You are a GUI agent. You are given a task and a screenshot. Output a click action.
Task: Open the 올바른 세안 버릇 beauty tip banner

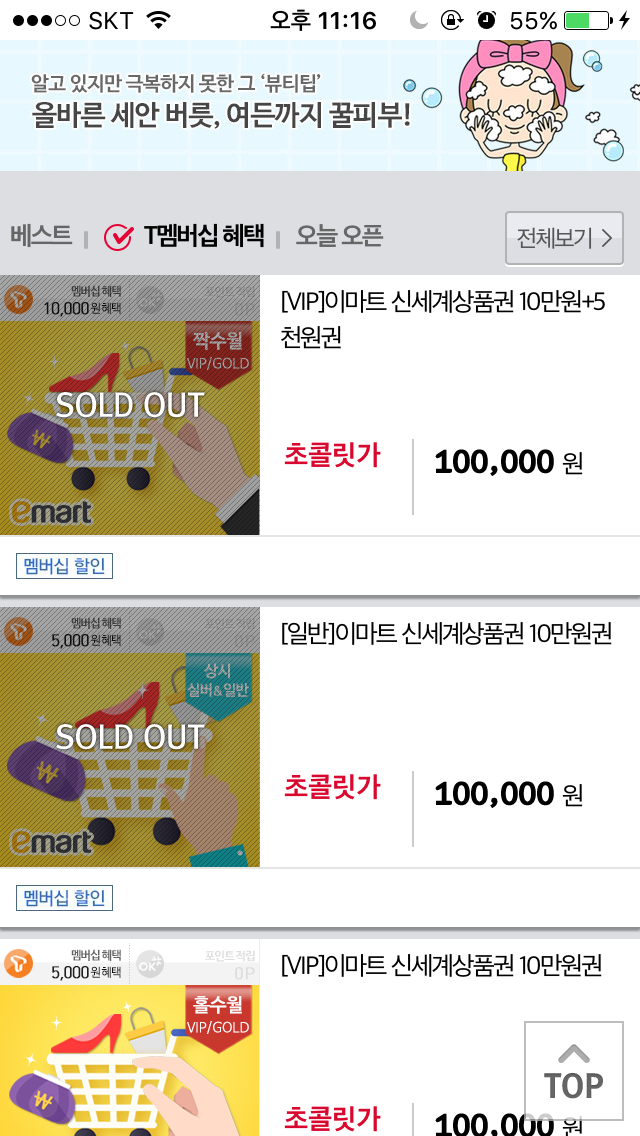tap(221, 104)
